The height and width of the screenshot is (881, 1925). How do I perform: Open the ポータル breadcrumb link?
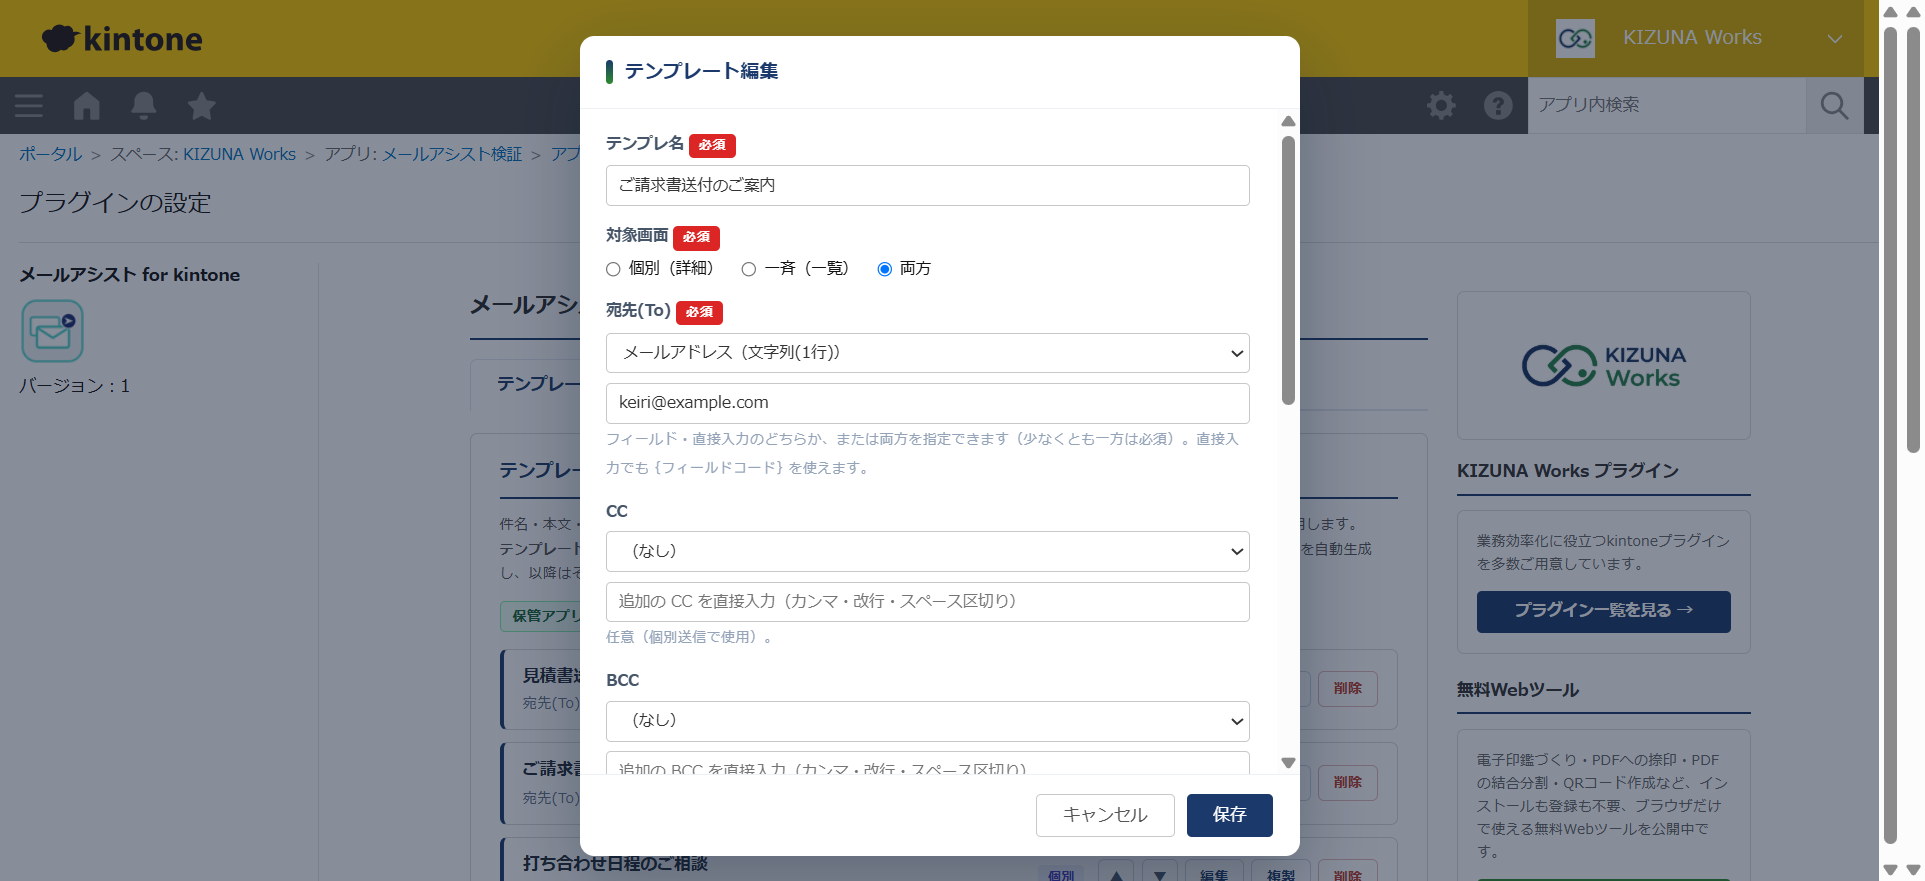tap(51, 154)
